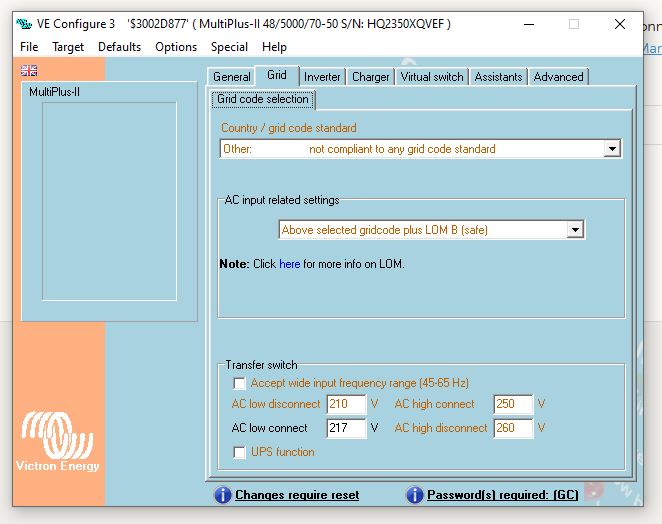Switch to the Charger tab
Screen dimensions: 662x524
coord(371,77)
